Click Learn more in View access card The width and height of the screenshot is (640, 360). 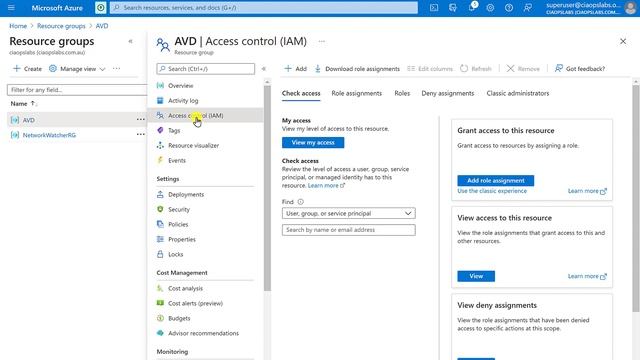pyautogui.click(x=587, y=276)
